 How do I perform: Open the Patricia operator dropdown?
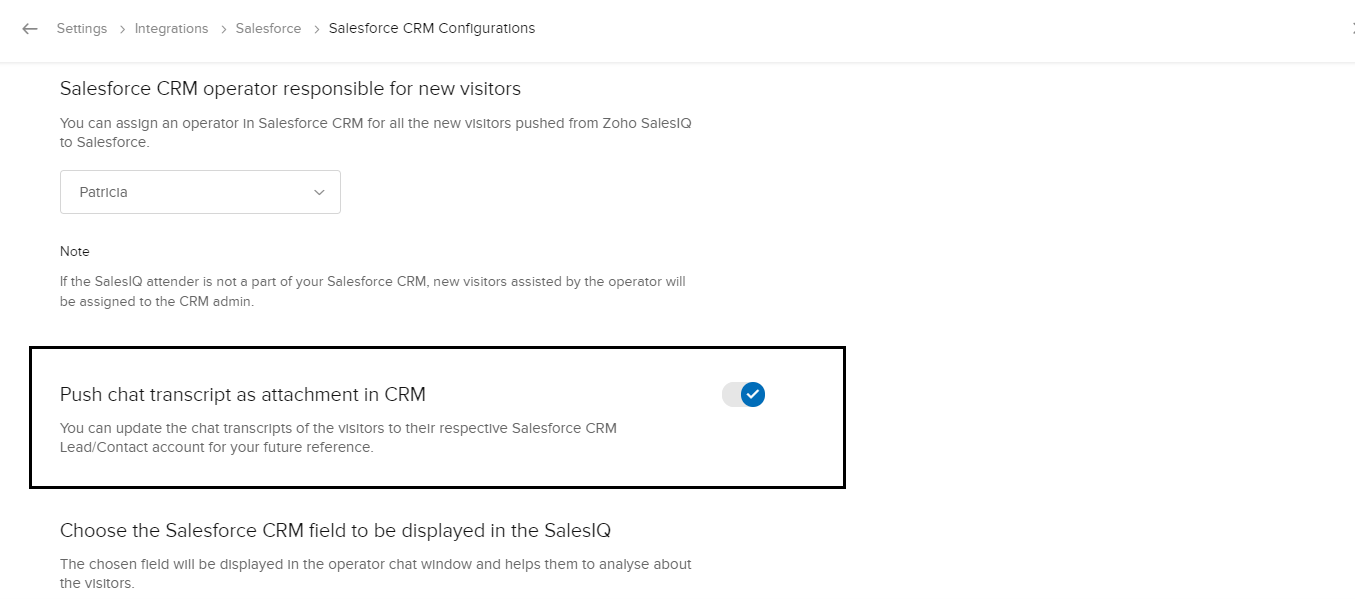coord(200,192)
